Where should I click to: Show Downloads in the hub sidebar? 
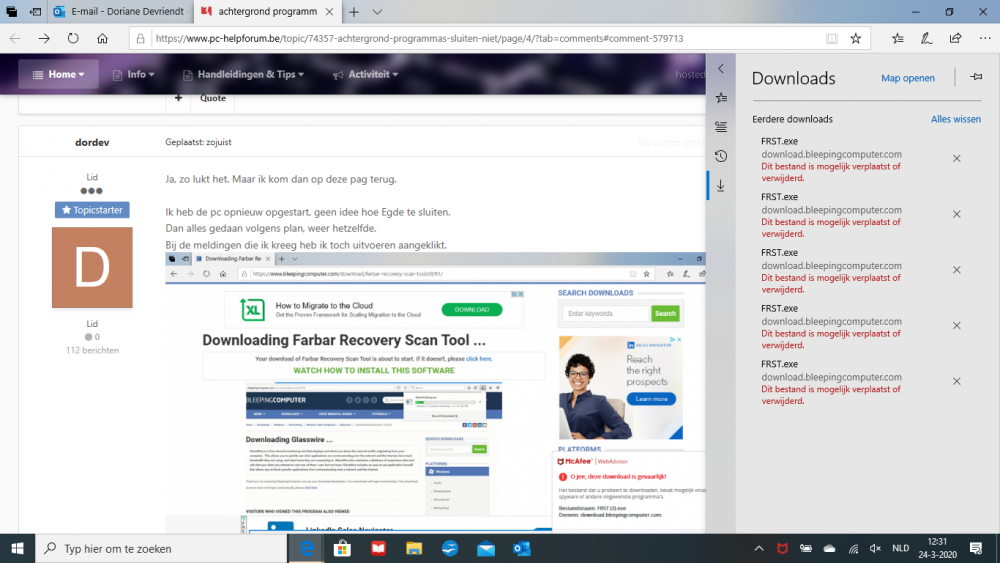pos(721,186)
